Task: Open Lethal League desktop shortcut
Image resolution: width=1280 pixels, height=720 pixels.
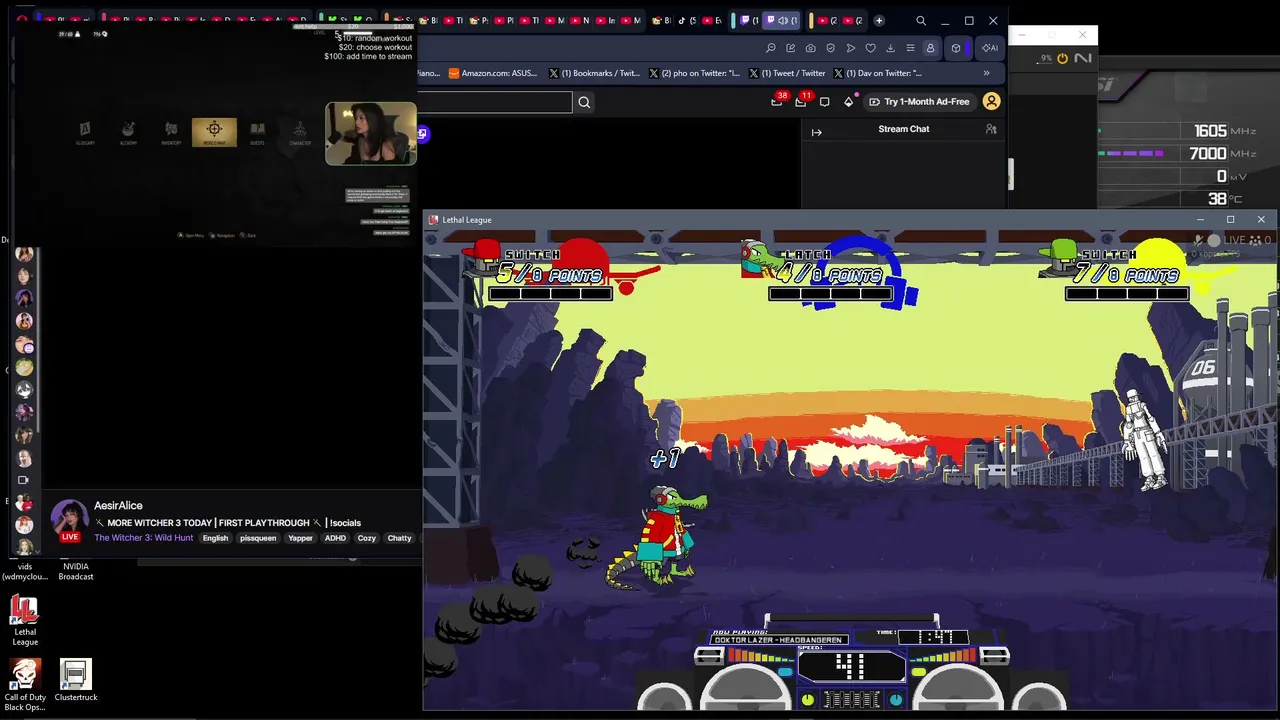Action: point(25,621)
